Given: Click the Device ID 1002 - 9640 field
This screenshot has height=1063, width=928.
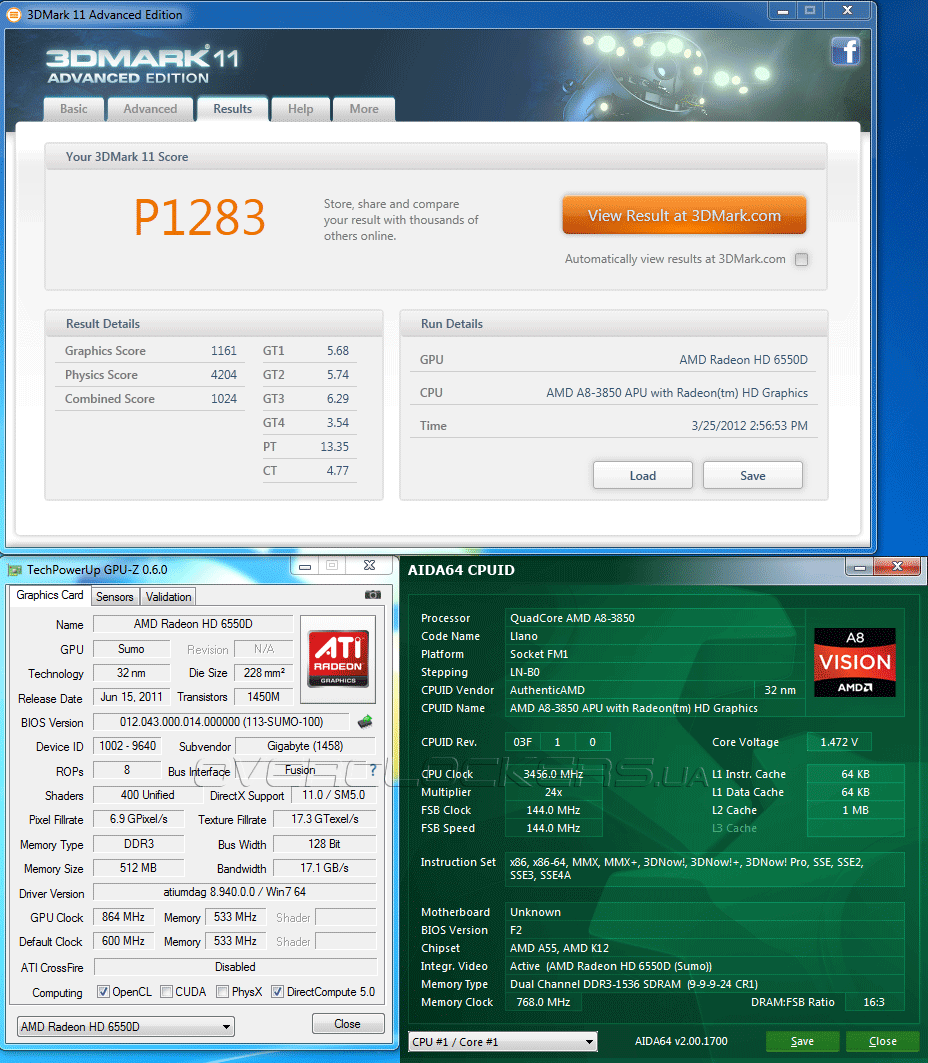Looking at the screenshot, I should click(x=127, y=746).
